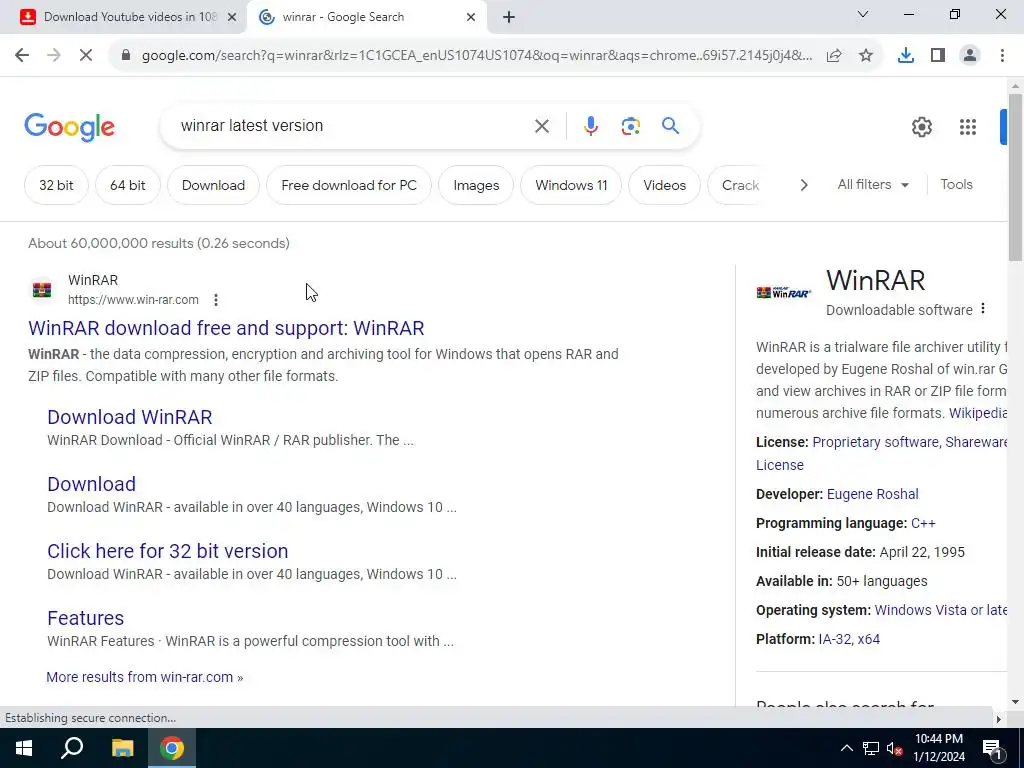The image size is (1024, 768).
Task: Open the Chrome profile avatar
Action: (970, 56)
